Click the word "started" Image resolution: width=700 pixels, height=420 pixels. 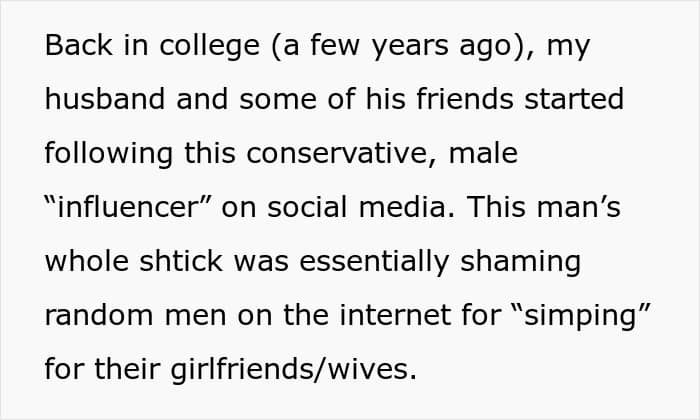pos(574,99)
